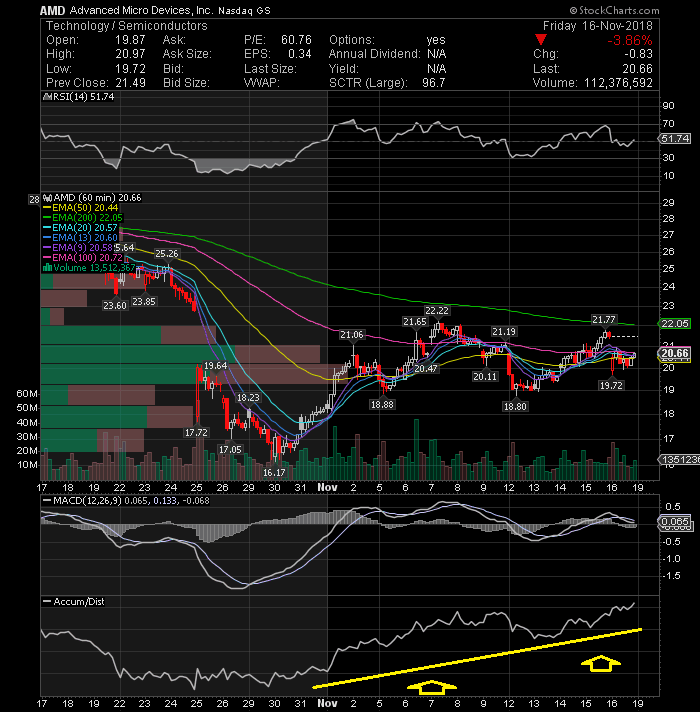Click the 'Nasdaq GS' exchange label
700x712 pixels.
click(244, 10)
